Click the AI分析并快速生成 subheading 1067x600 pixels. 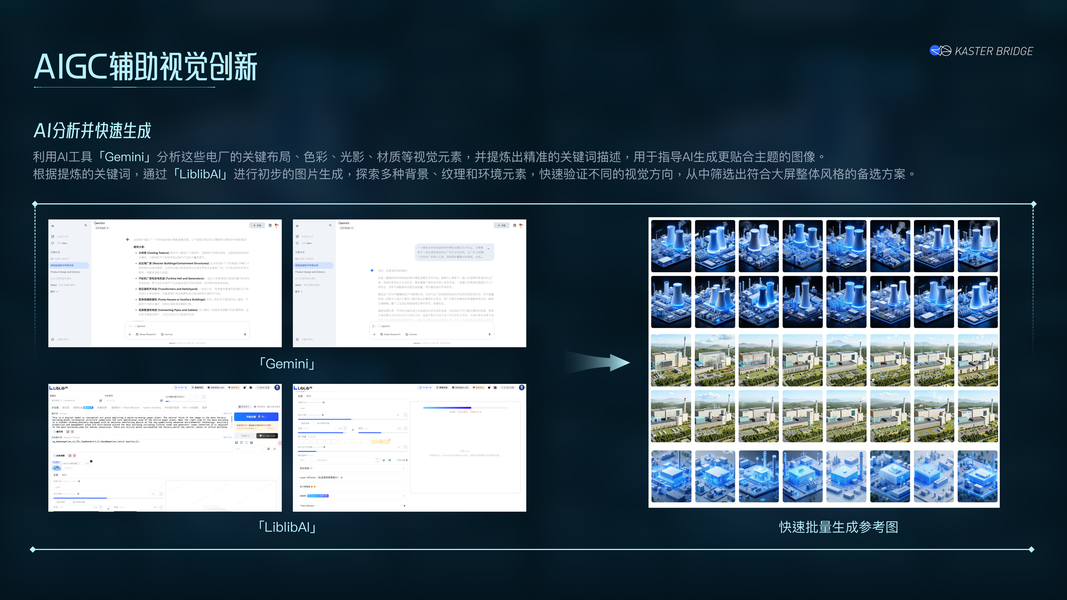(93, 130)
